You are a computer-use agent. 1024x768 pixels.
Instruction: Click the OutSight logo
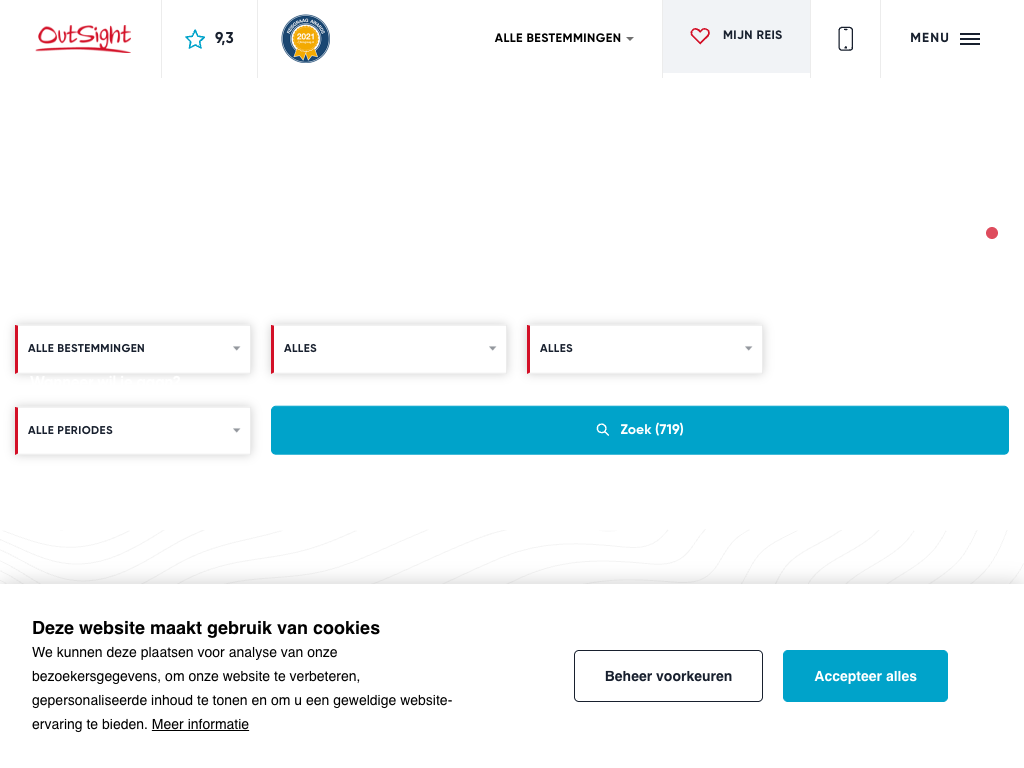pos(84,38)
